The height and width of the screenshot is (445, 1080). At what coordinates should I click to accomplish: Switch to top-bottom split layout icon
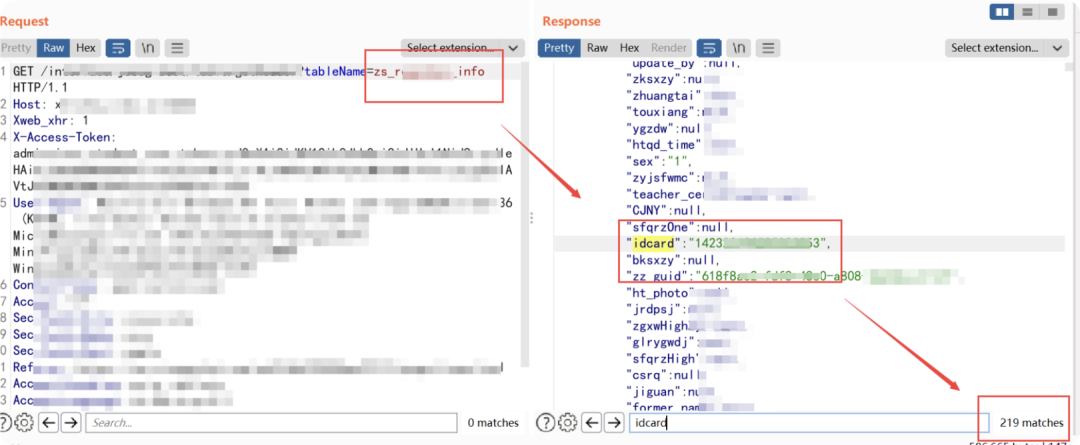(1027, 12)
